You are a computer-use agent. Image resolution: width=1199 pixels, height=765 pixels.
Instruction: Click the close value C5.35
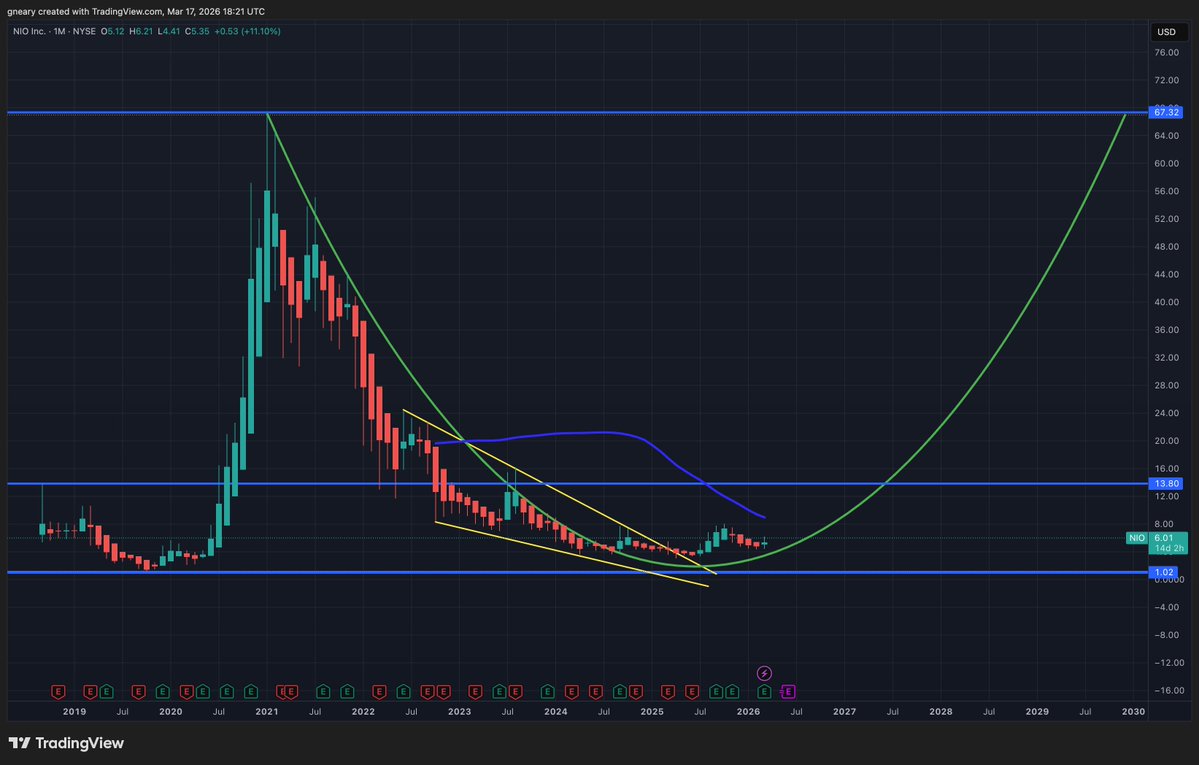[197, 31]
